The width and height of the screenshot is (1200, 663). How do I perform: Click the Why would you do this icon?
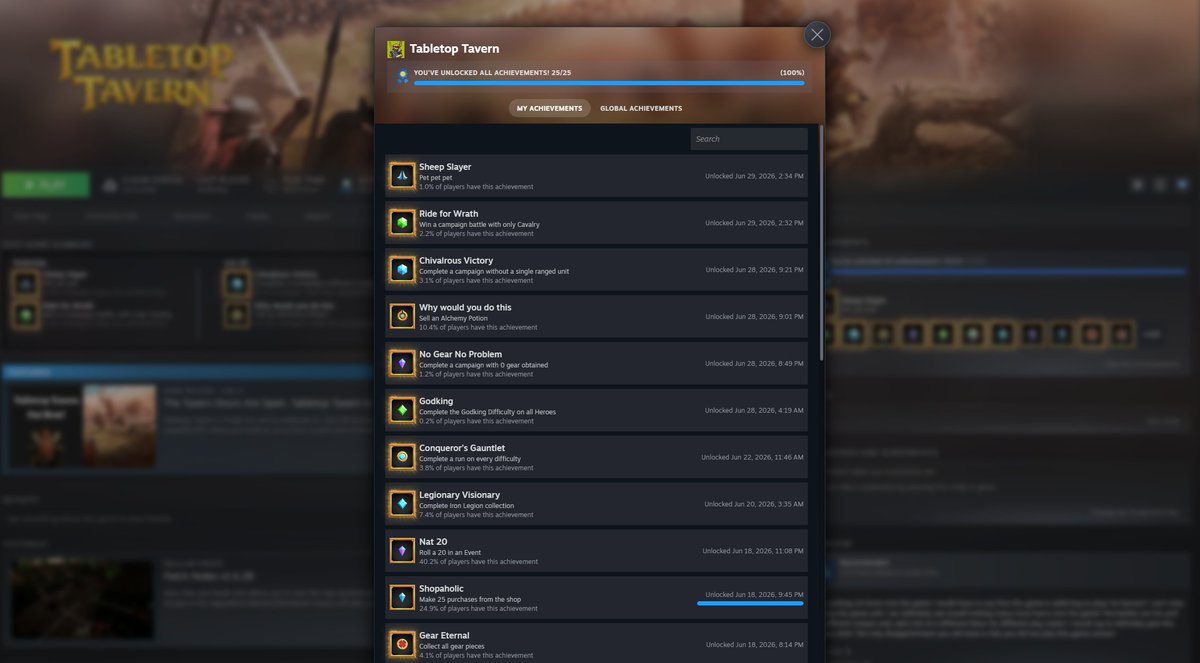click(x=402, y=317)
